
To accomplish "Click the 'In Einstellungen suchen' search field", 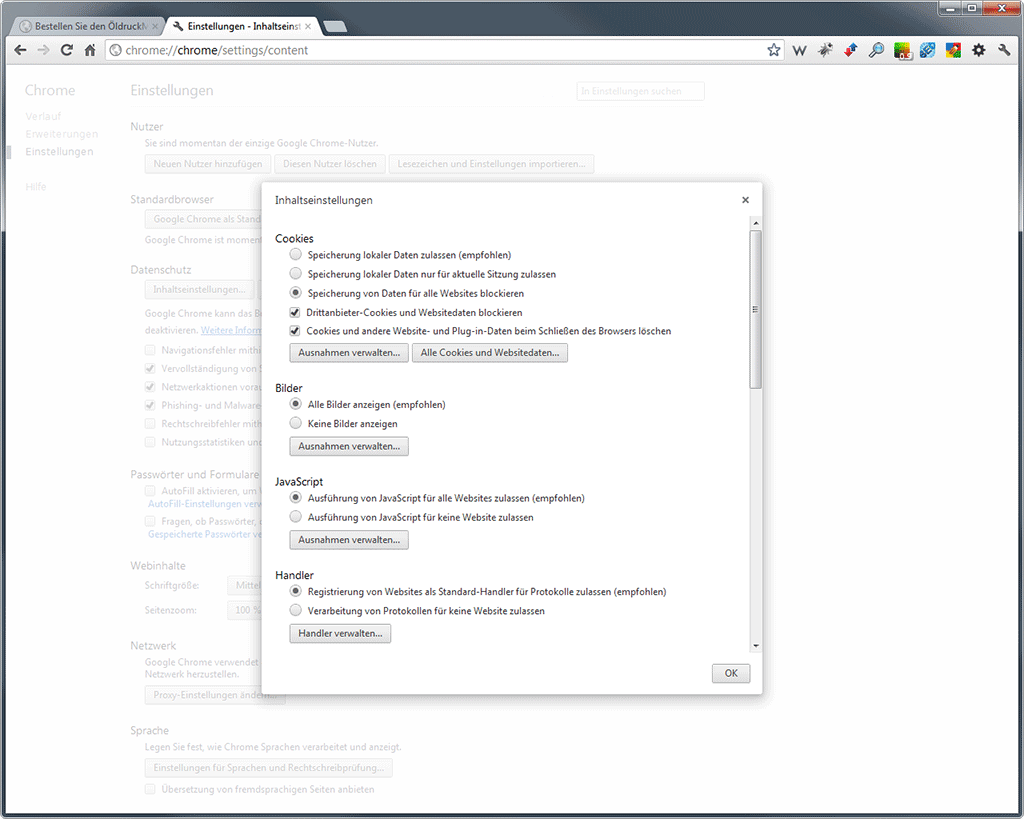I will click(x=640, y=91).
